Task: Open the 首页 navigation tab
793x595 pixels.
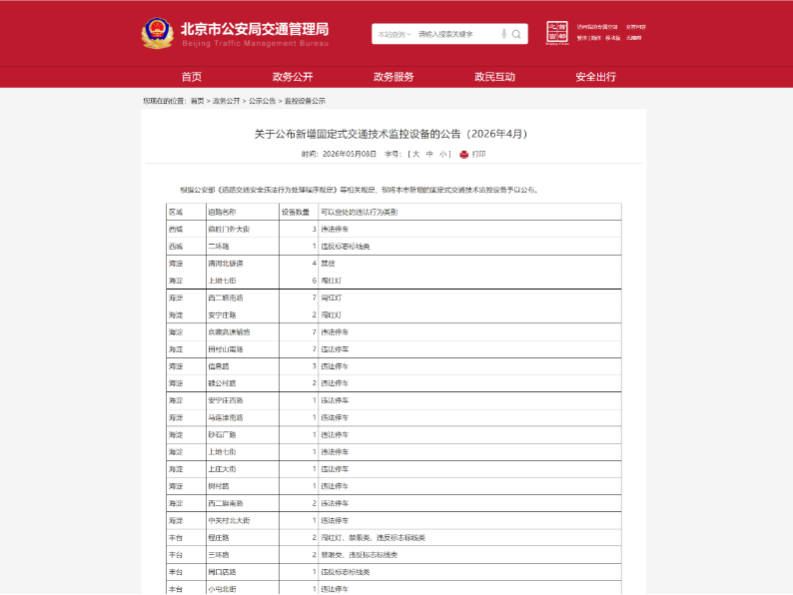Action: click(192, 77)
